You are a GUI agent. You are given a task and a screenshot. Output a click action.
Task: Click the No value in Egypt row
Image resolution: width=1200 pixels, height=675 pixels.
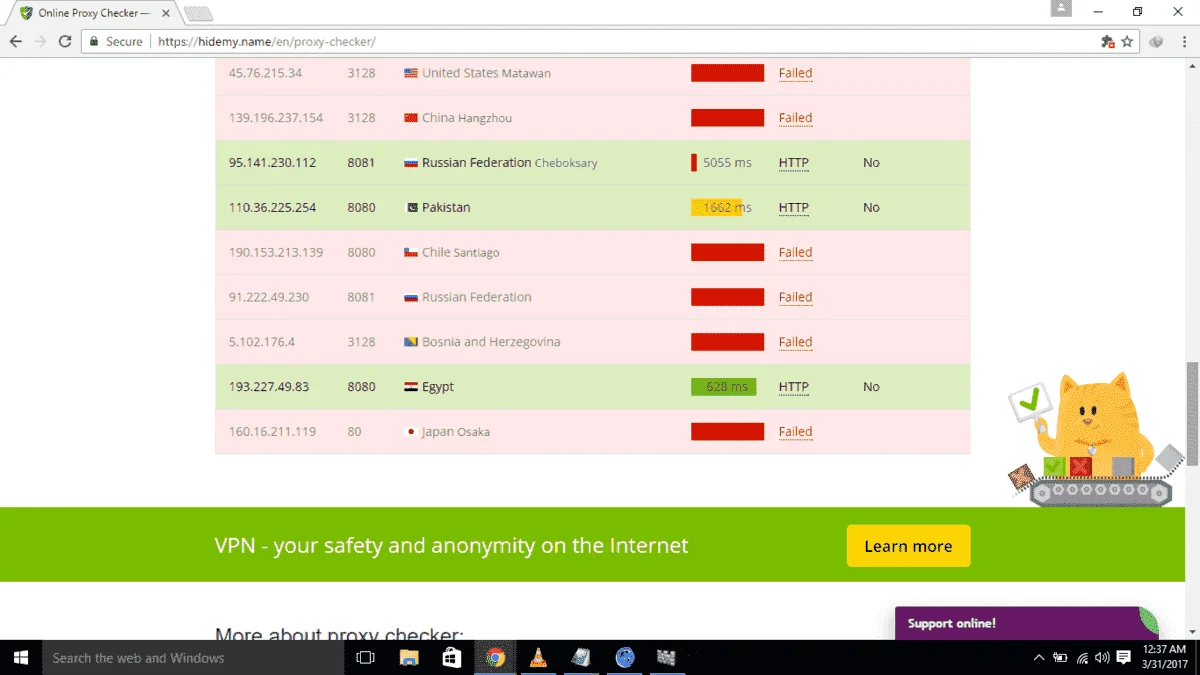(x=871, y=387)
